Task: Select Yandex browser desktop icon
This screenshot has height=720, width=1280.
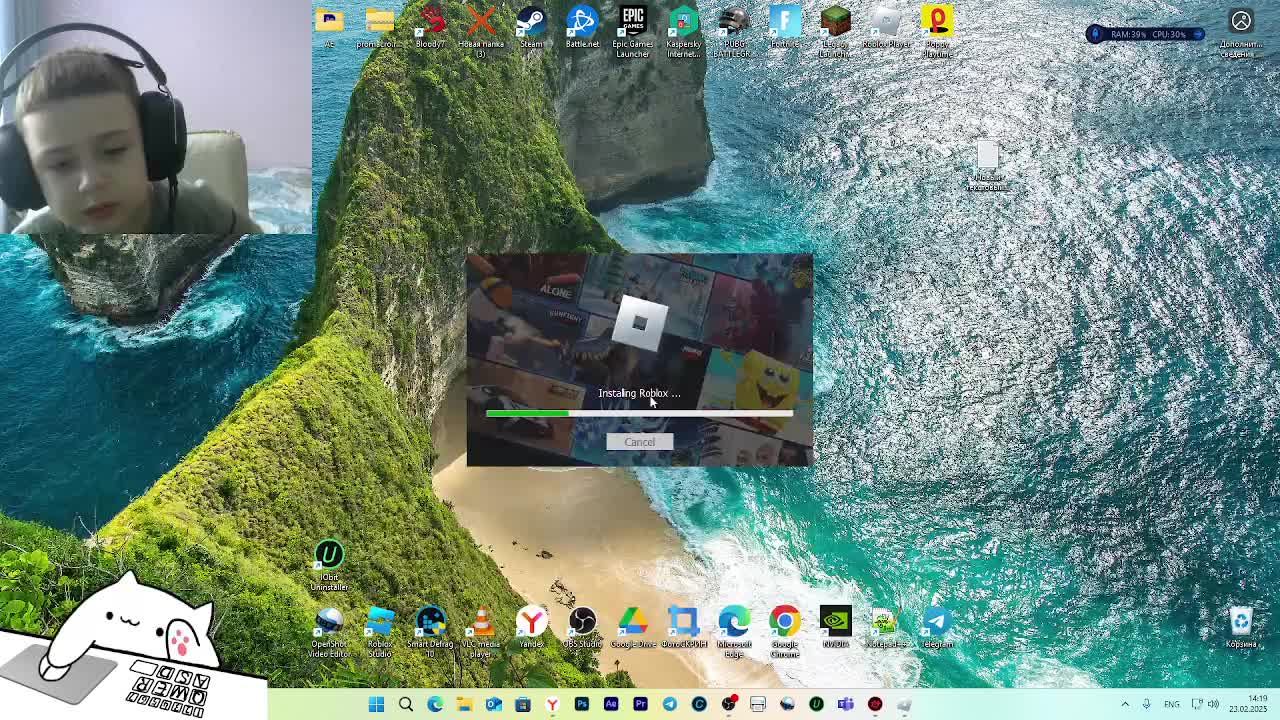Action: [x=532, y=628]
